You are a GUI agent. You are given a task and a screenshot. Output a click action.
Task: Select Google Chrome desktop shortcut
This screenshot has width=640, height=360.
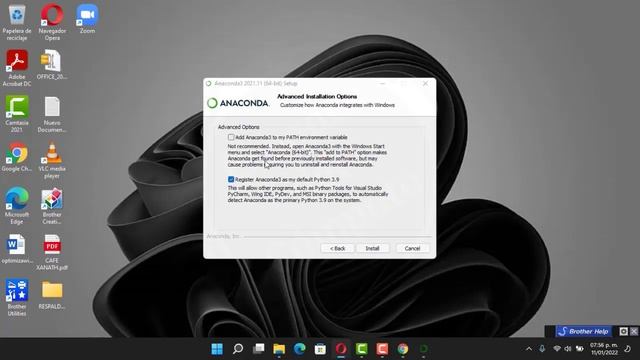point(17,157)
